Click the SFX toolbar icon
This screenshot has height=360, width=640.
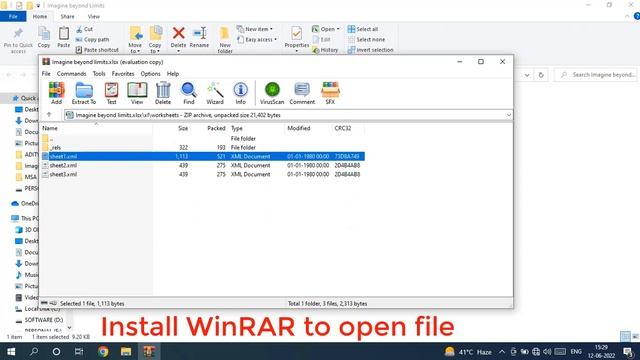pos(330,93)
